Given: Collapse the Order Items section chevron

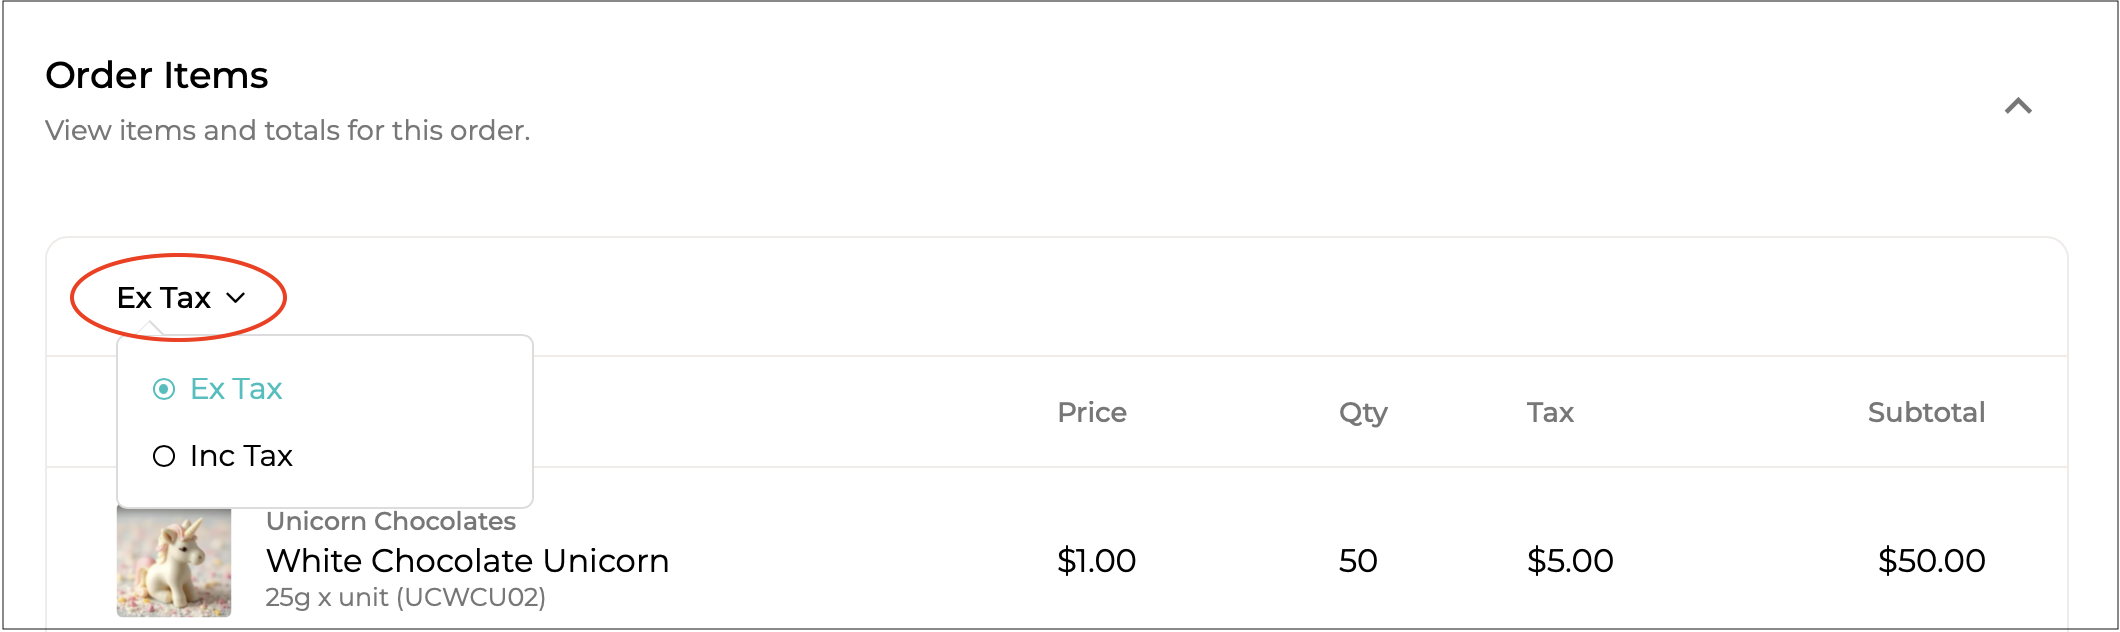Looking at the screenshot, I should coord(2018,106).
